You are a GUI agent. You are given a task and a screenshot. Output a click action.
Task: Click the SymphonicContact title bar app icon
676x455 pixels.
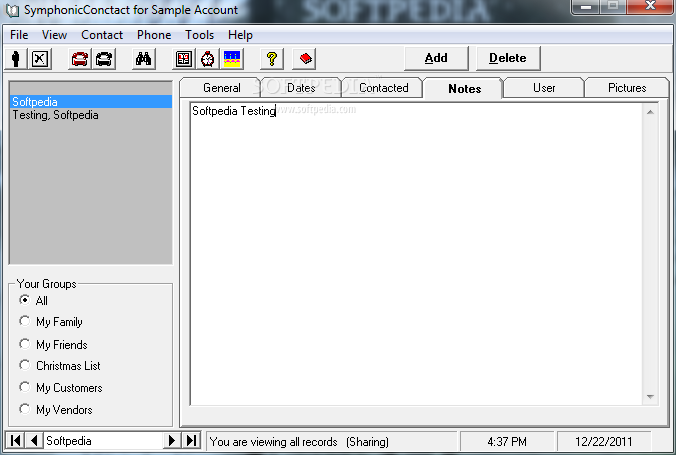pyautogui.click(x=12, y=10)
